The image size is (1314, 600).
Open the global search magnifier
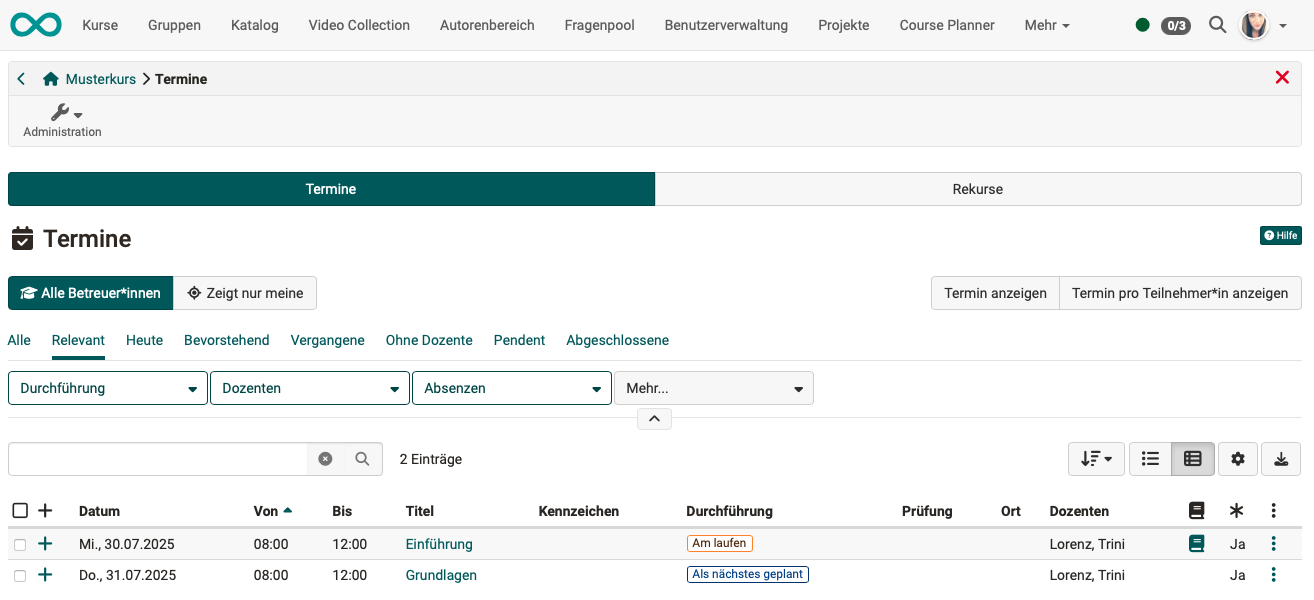(1217, 24)
